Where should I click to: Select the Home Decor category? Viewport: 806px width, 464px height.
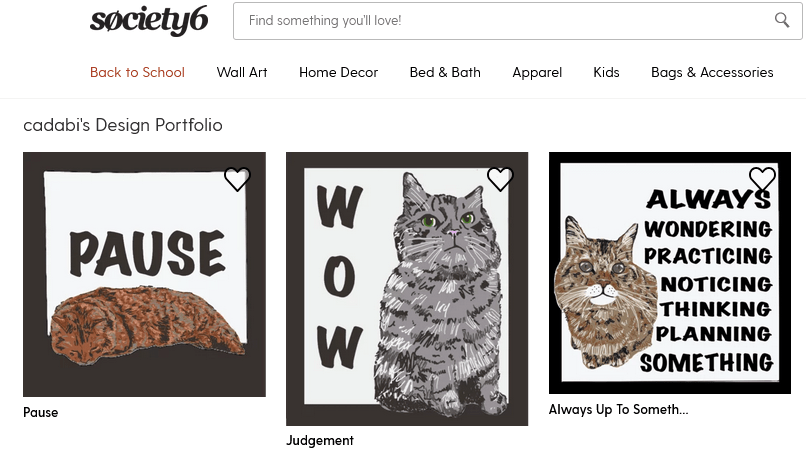click(338, 72)
